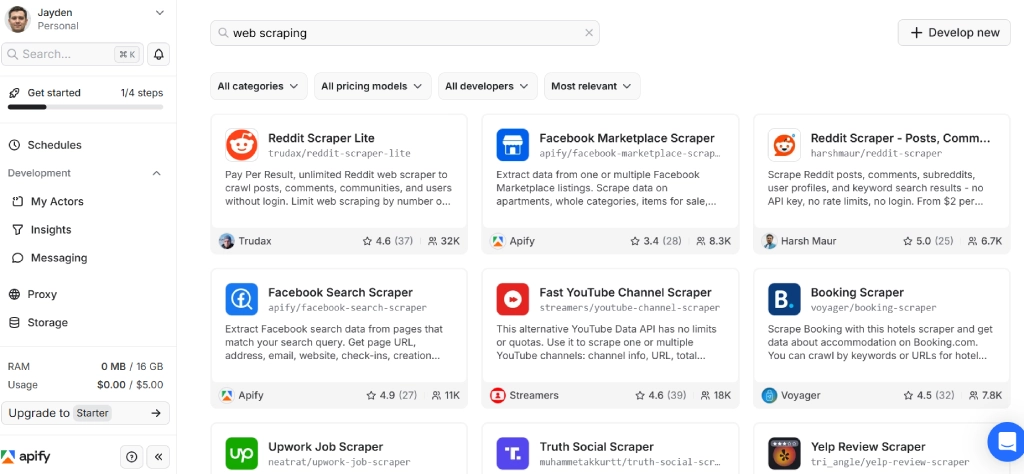This screenshot has width=1024, height=474.
Task: Open the All pricing models dropdown
Action: click(x=372, y=86)
